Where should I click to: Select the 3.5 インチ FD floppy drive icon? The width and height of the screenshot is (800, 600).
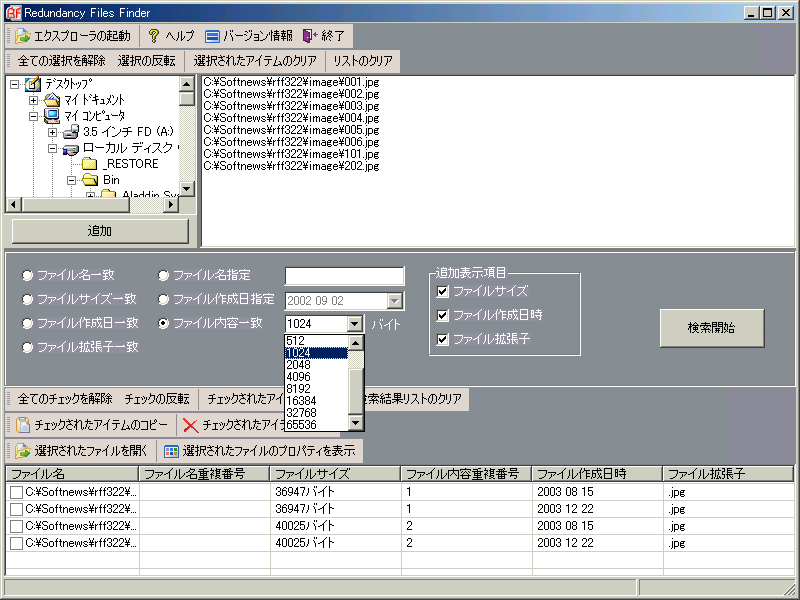coord(71,132)
